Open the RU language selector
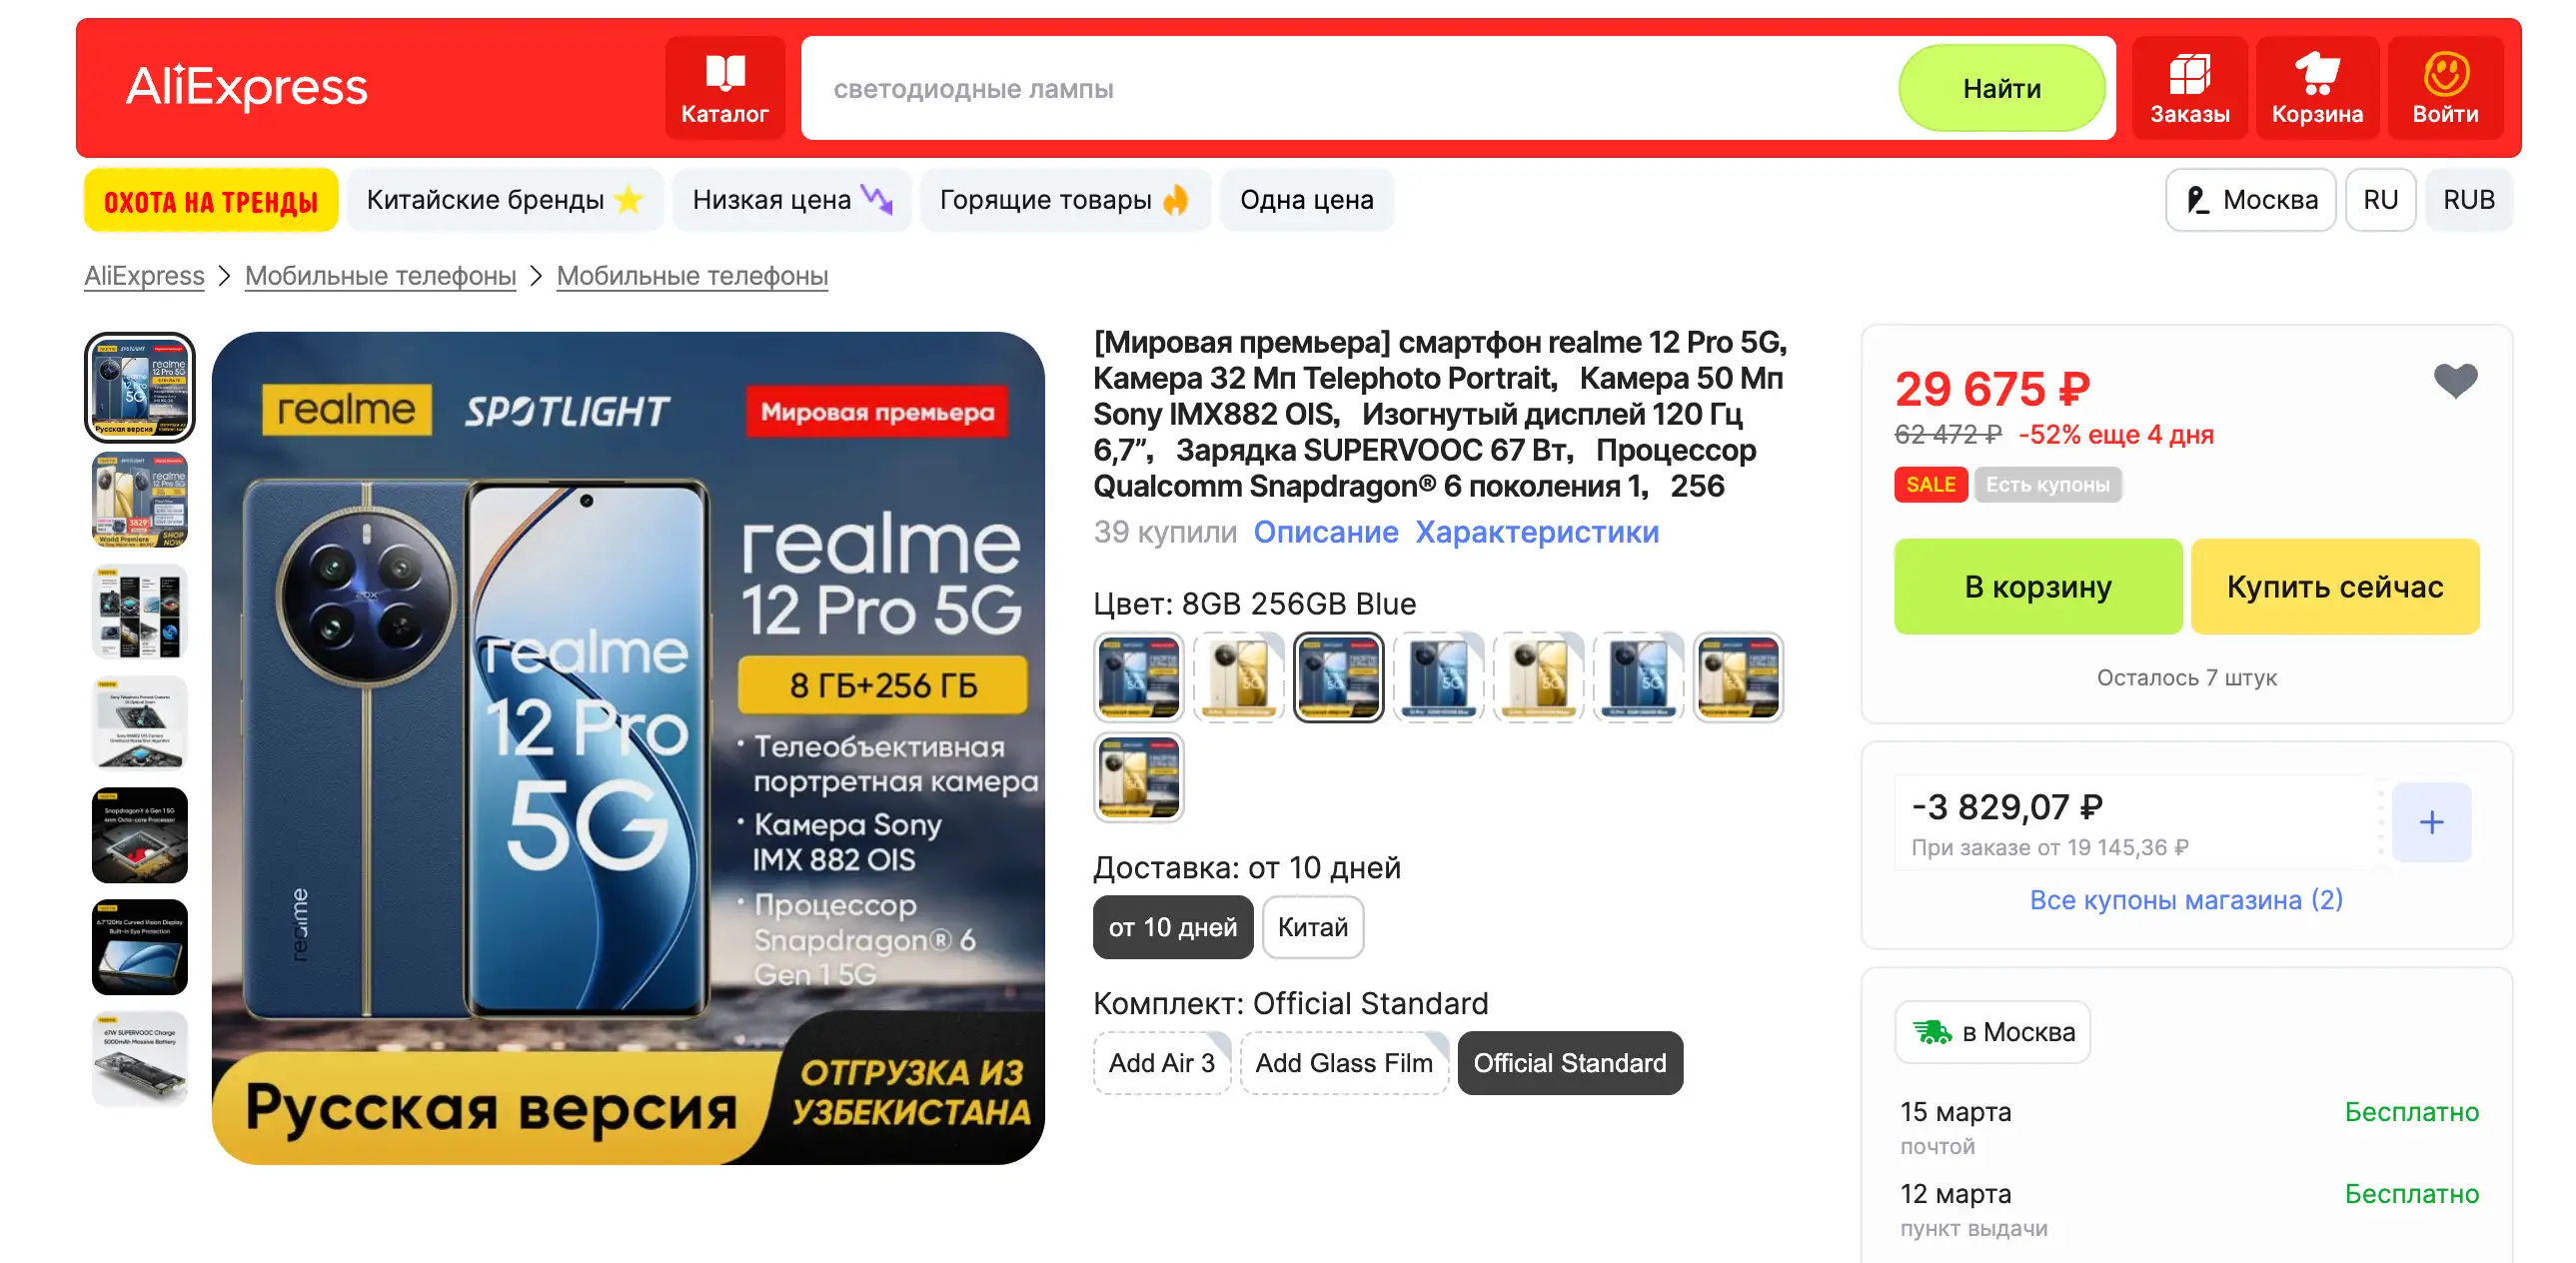 click(2380, 199)
